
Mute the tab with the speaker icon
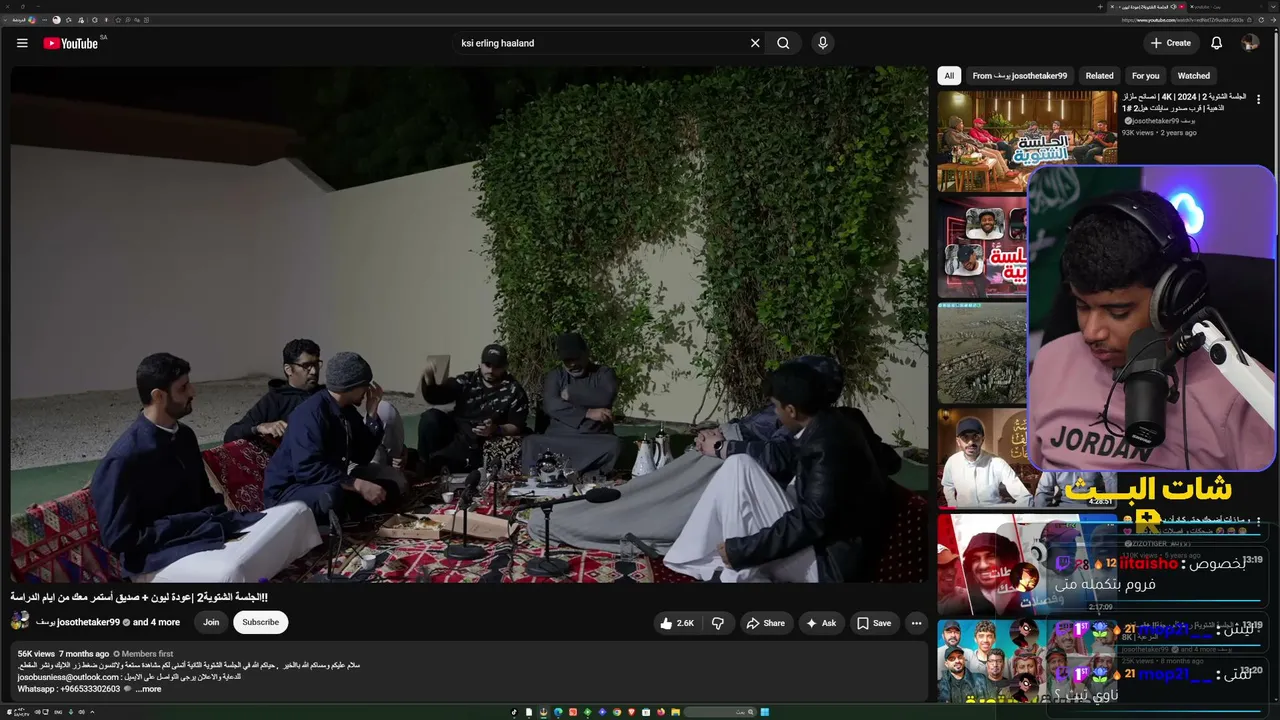pyautogui.click(x=1173, y=7)
